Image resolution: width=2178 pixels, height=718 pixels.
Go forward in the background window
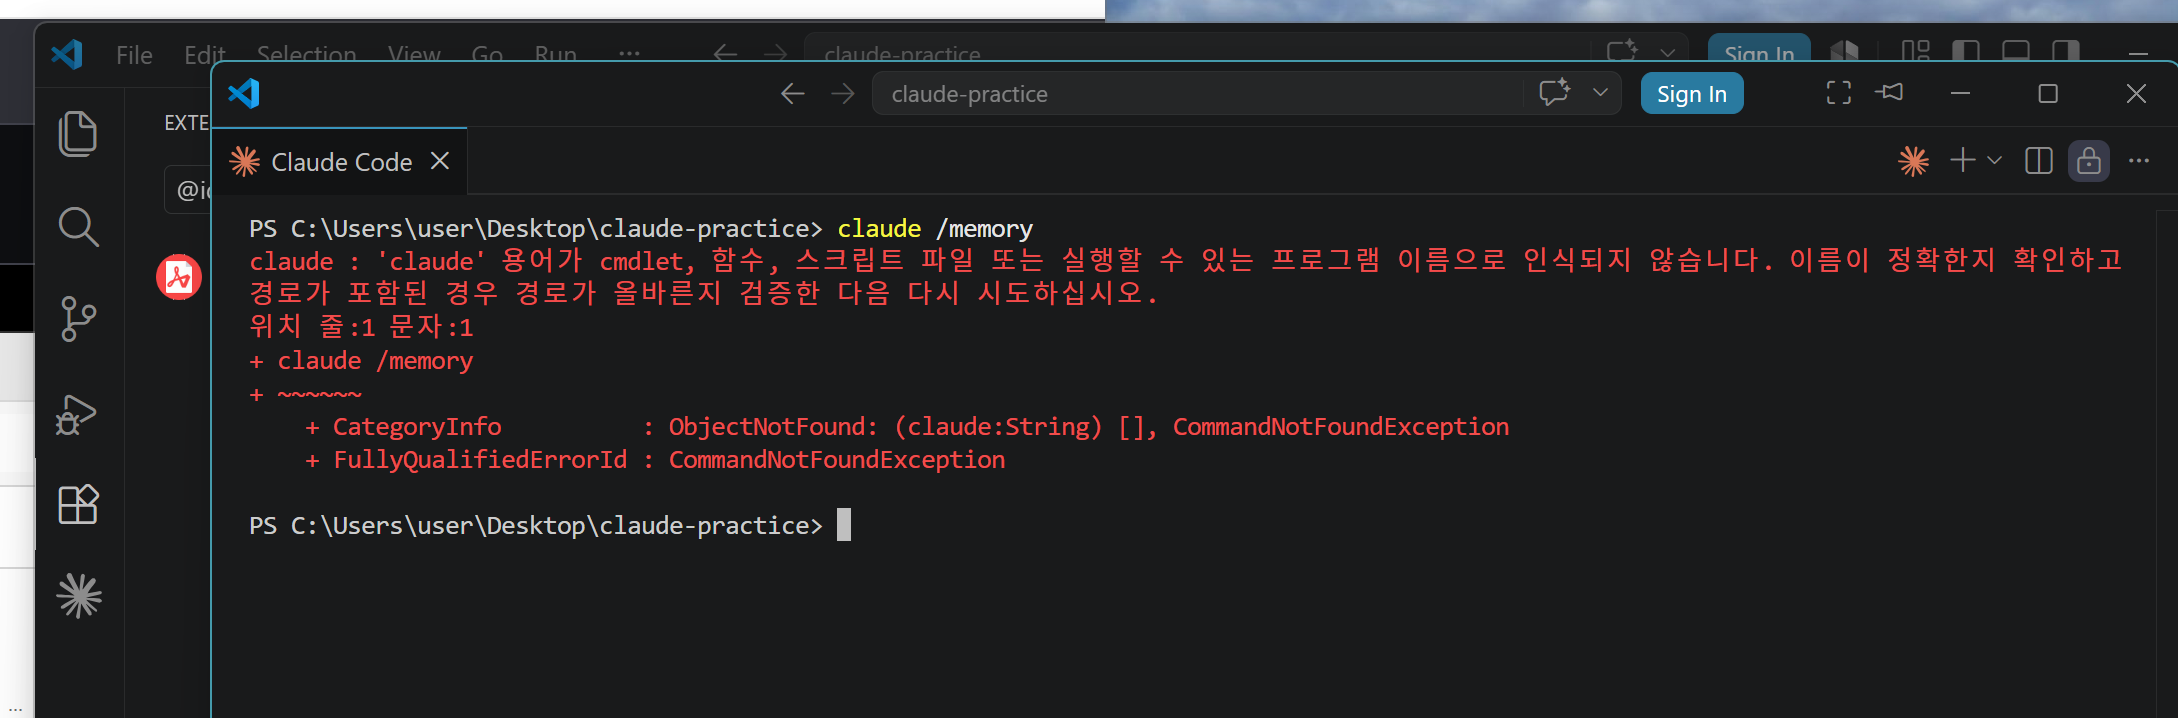(x=775, y=53)
